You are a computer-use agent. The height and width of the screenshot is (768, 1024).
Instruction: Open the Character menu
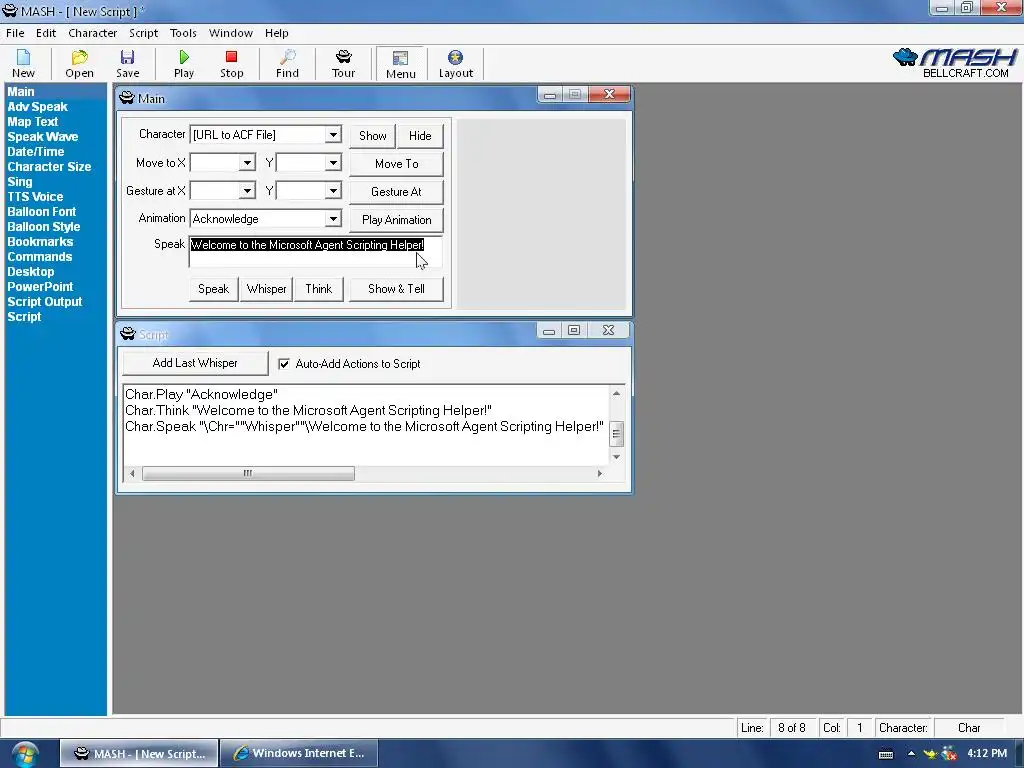93,33
